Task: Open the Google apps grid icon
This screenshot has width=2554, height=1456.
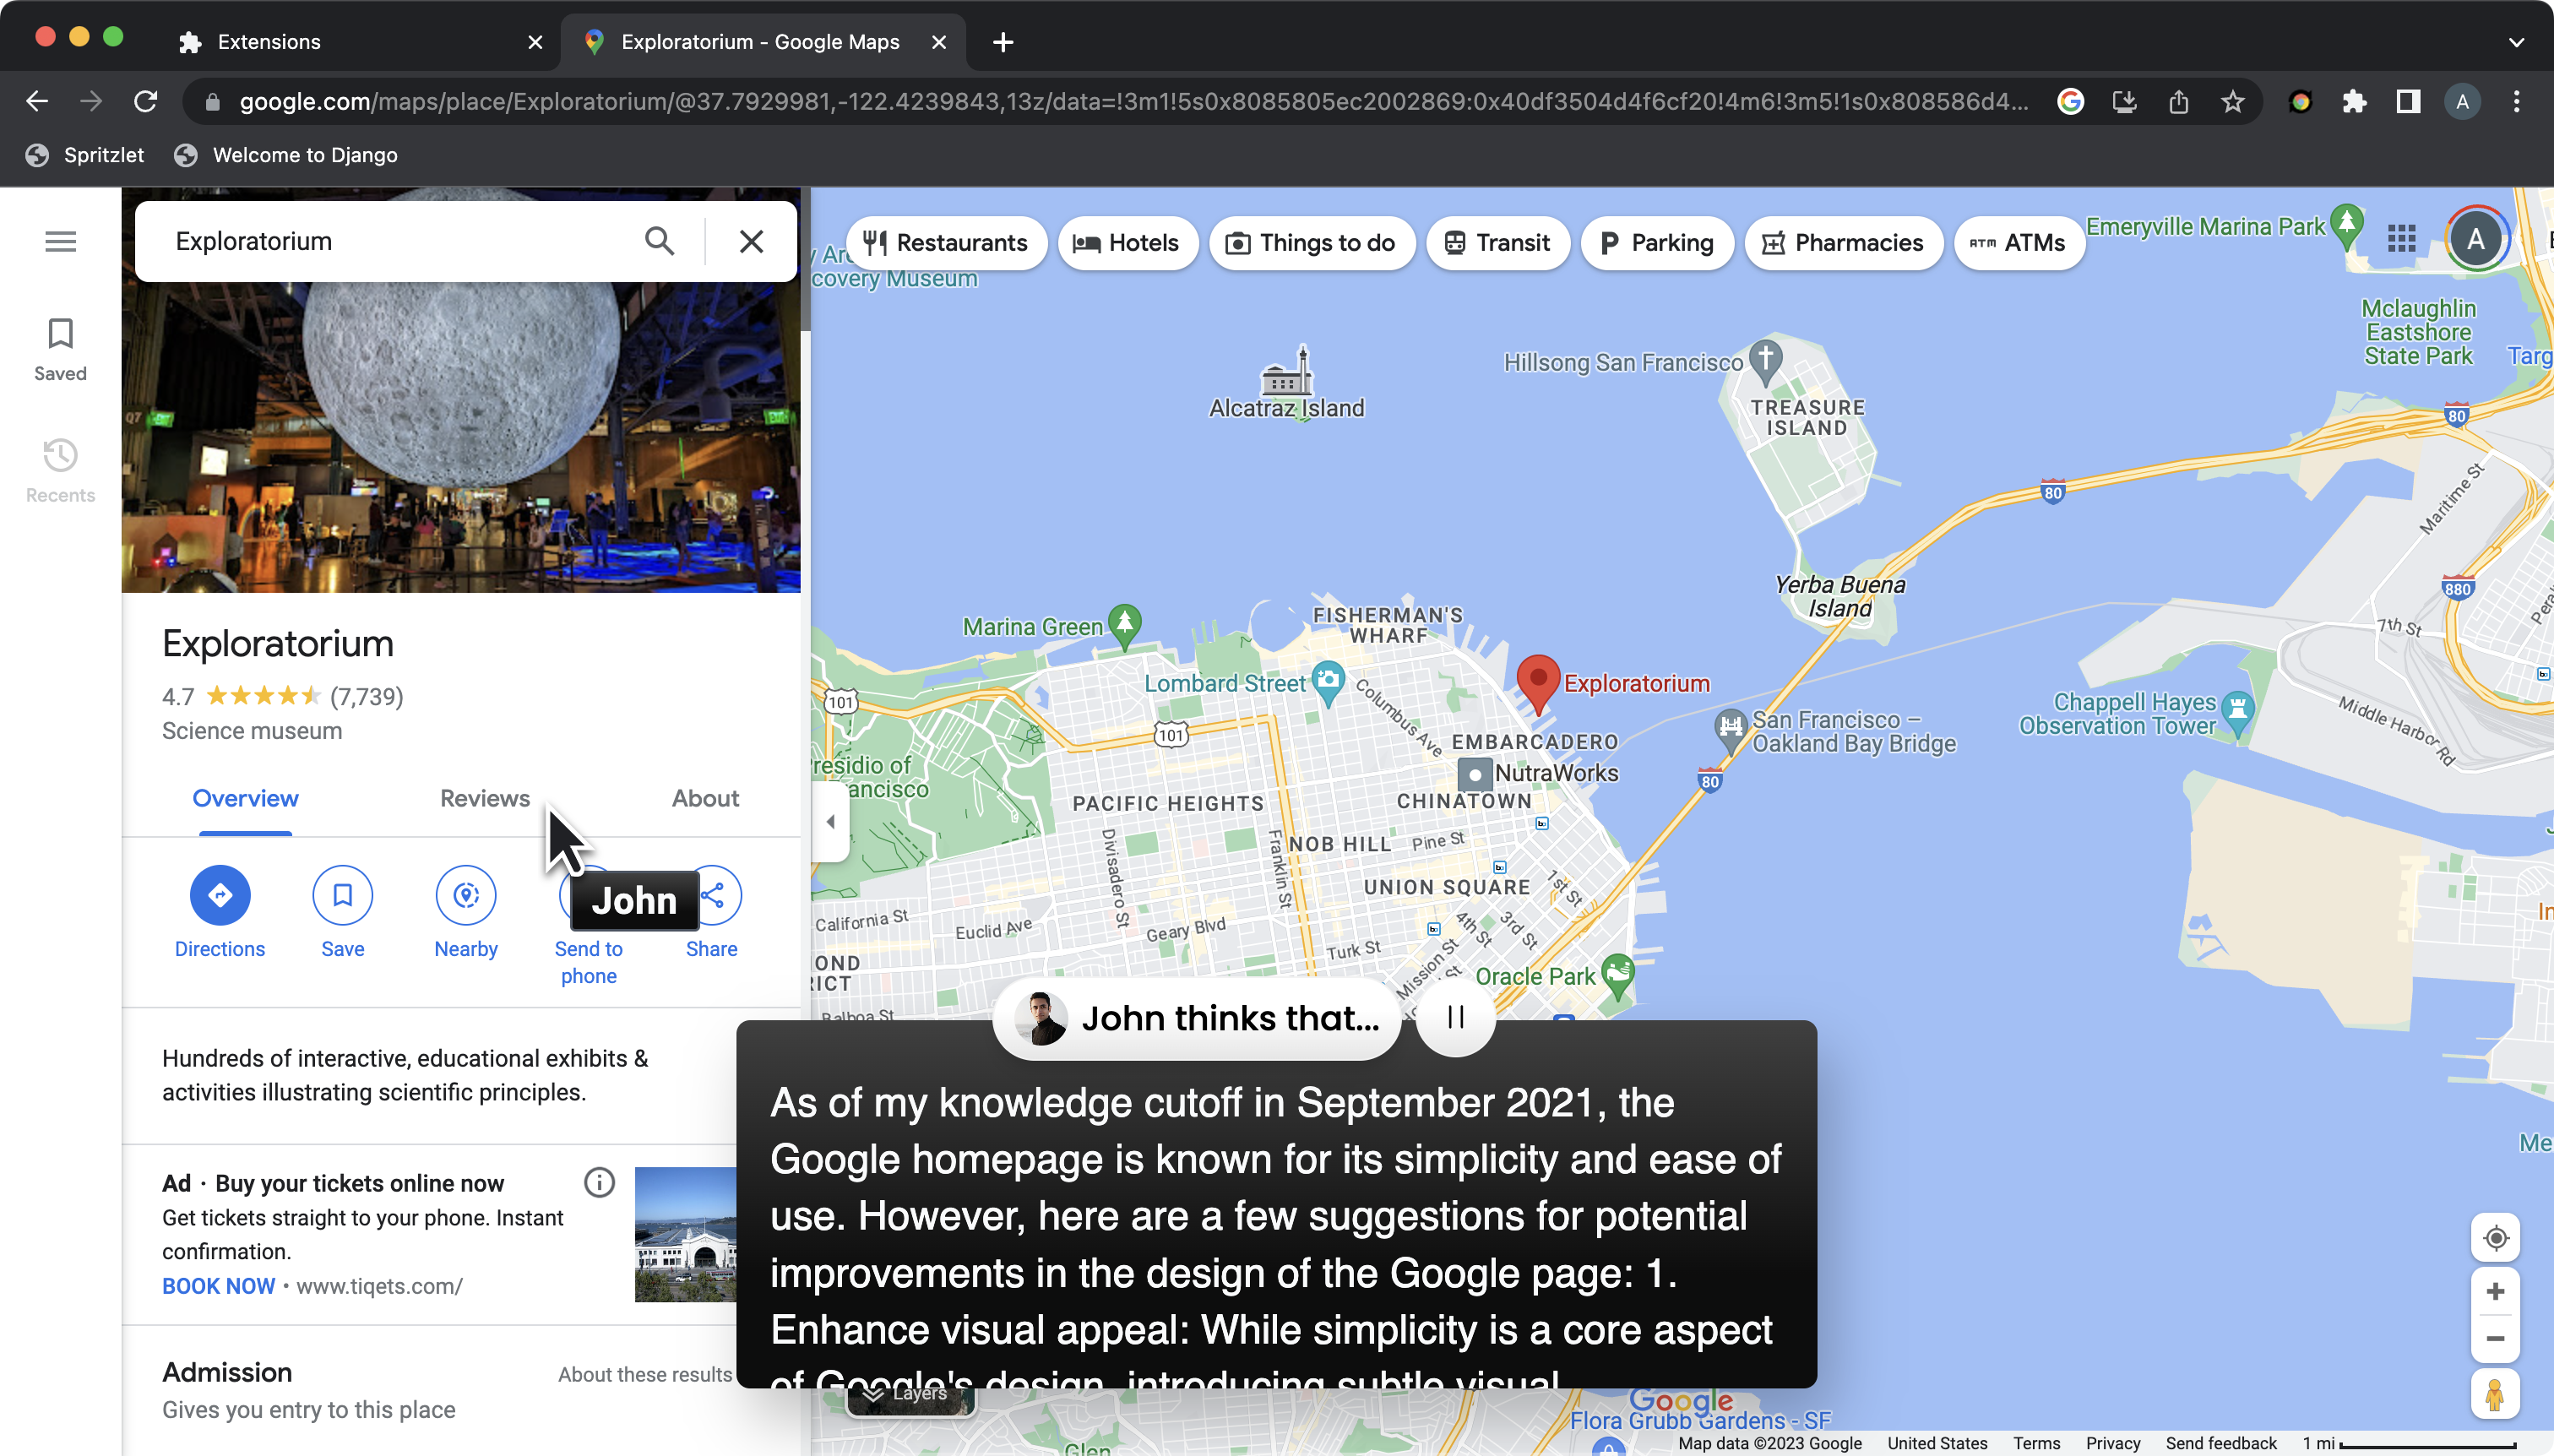Action: [2401, 239]
